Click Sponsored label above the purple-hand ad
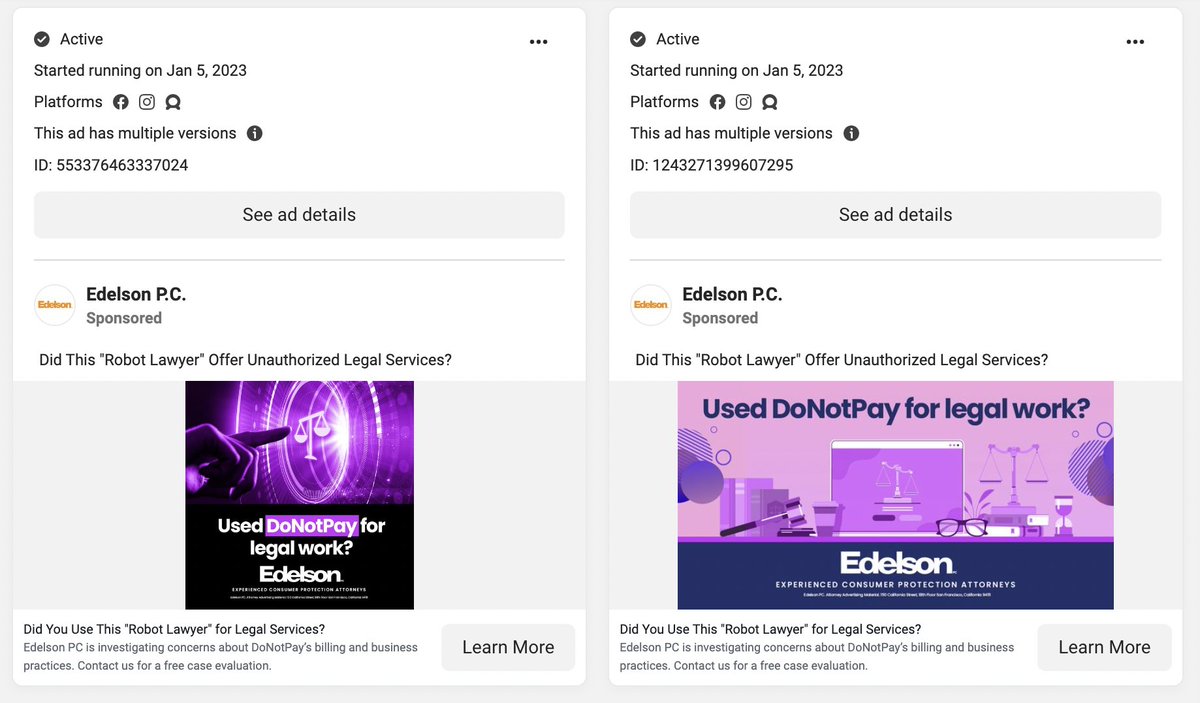 pos(124,318)
